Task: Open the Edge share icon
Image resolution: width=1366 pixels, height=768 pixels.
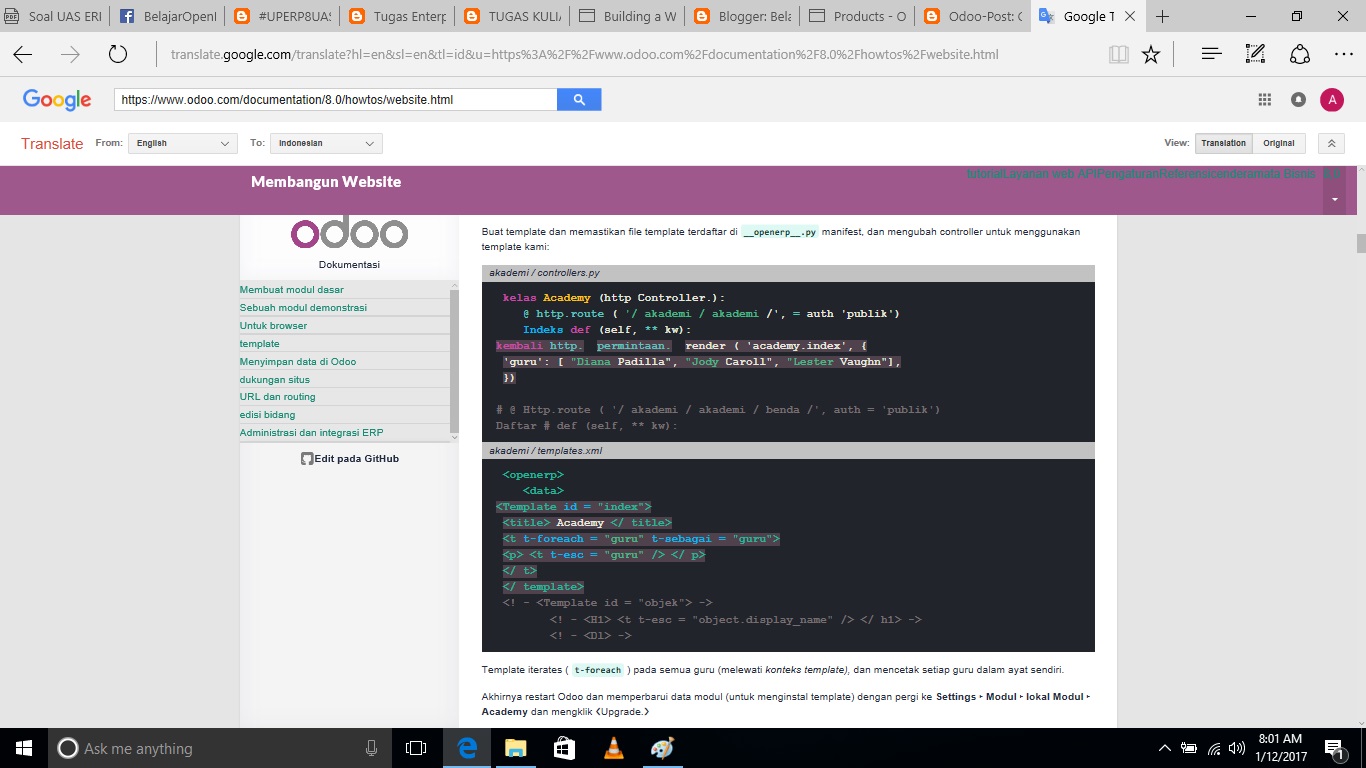Action: coord(1300,55)
